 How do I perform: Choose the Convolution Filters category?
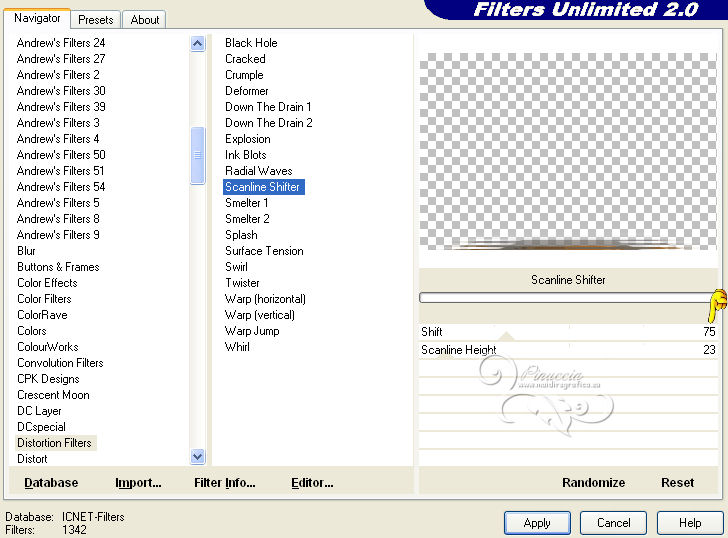click(60, 363)
